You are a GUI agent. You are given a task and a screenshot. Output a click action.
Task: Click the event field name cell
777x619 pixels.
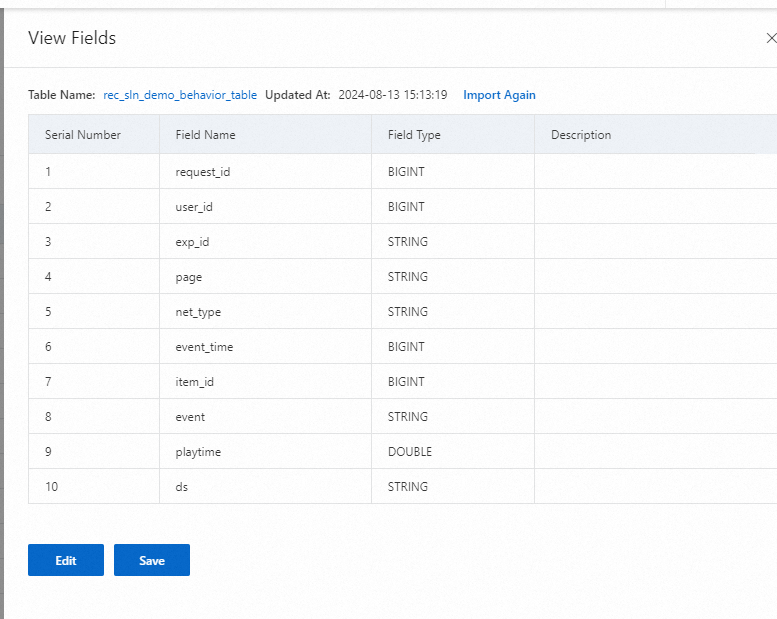[190, 417]
